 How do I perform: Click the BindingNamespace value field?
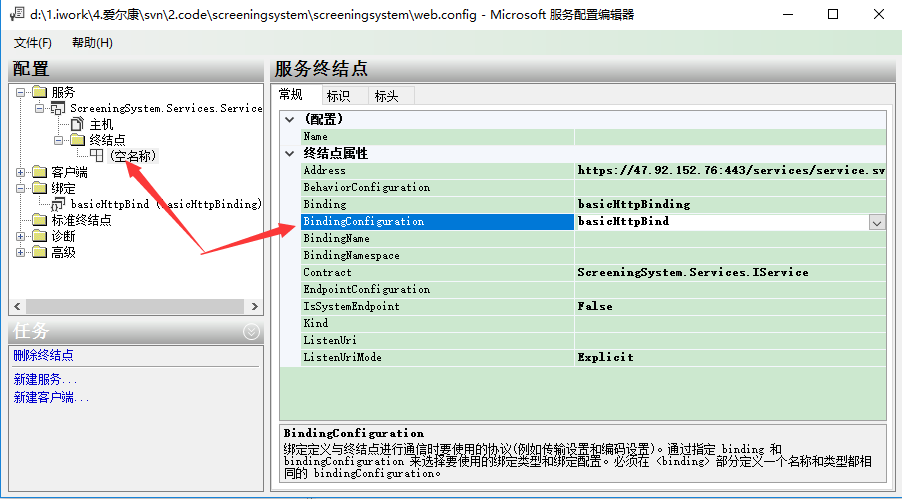(x=730, y=256)
